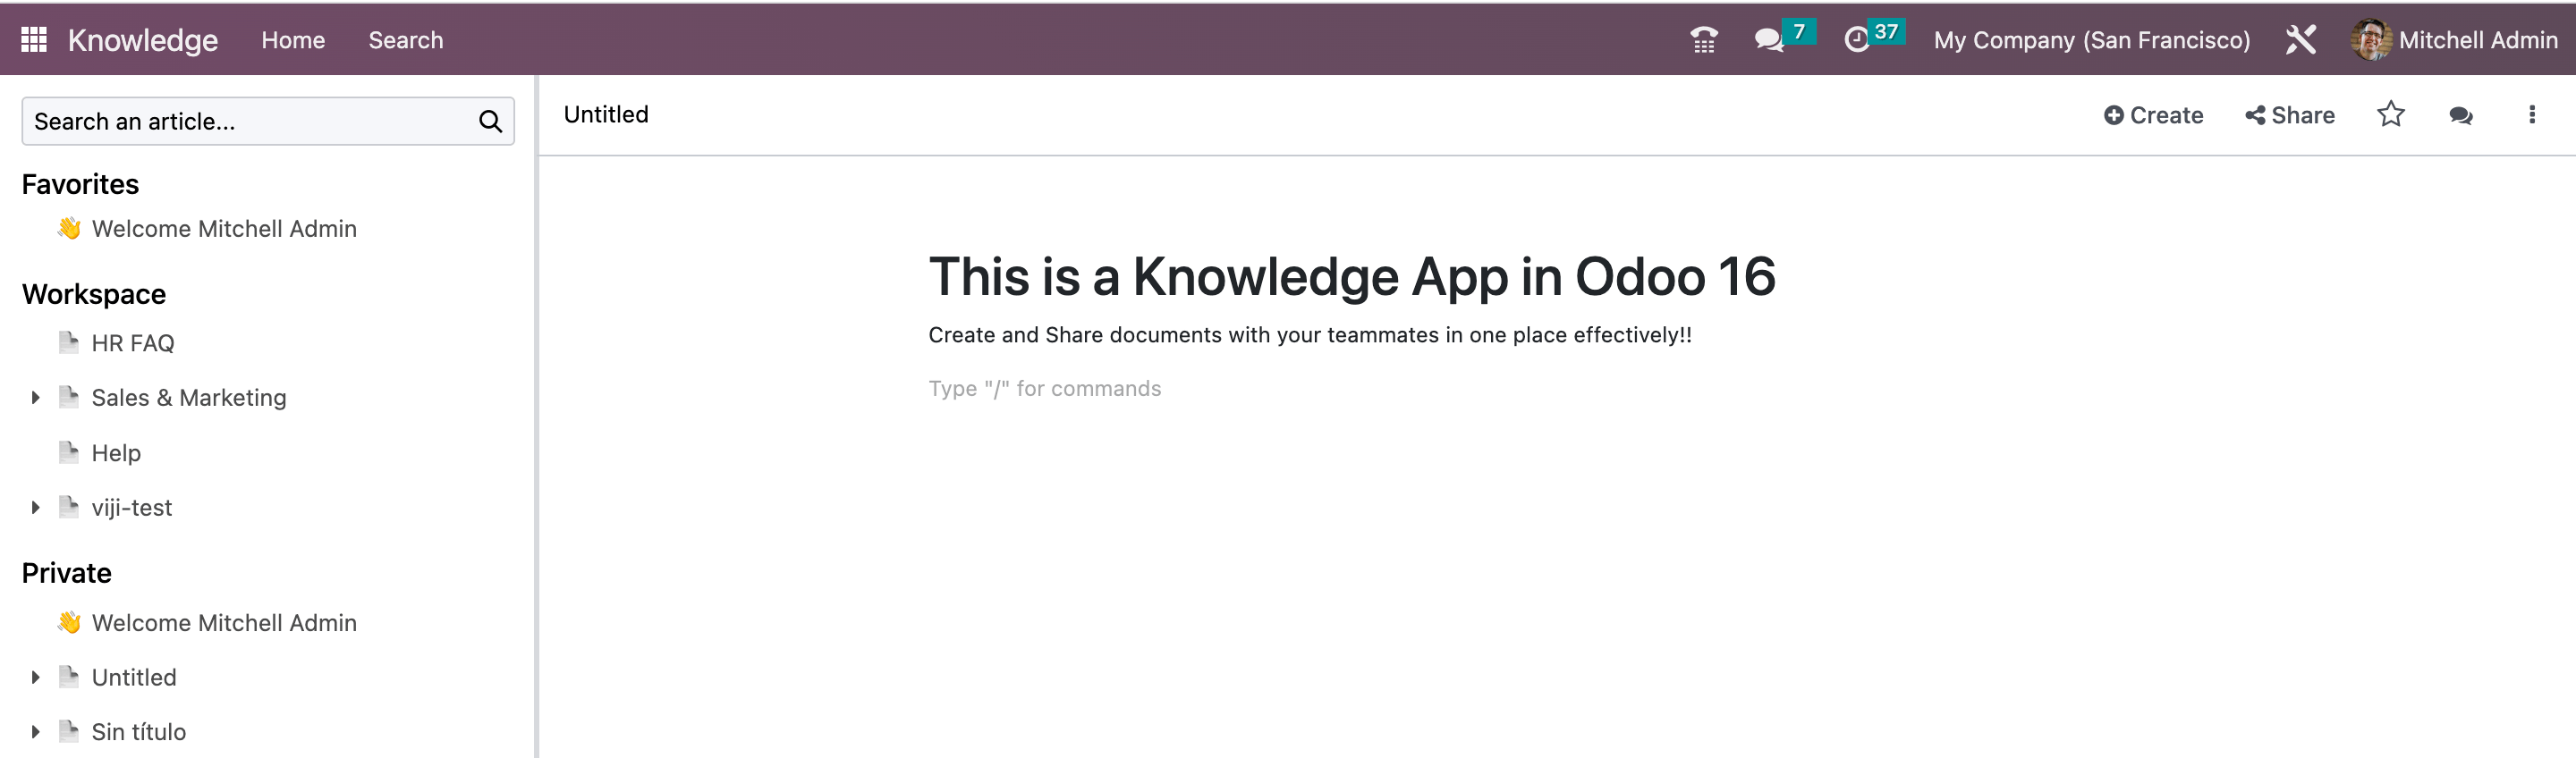Open the debug tools wrench icon
The width and height of the screenshot is (2576, 758).
(x=2300, y=40)
